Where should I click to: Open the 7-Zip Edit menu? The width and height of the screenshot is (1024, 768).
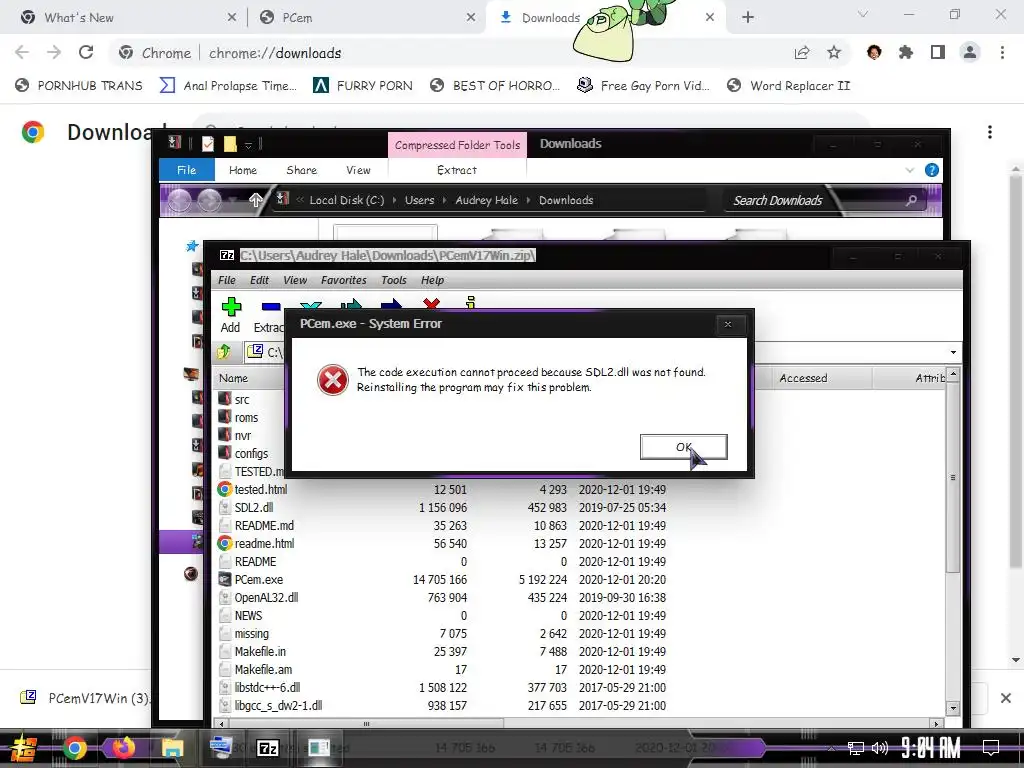click(259, 280)
